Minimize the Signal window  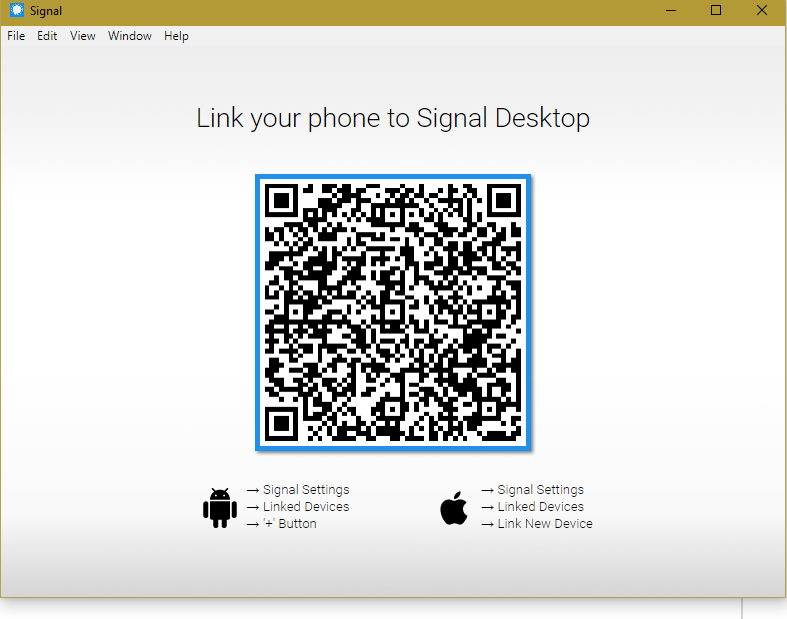(671, 11)
